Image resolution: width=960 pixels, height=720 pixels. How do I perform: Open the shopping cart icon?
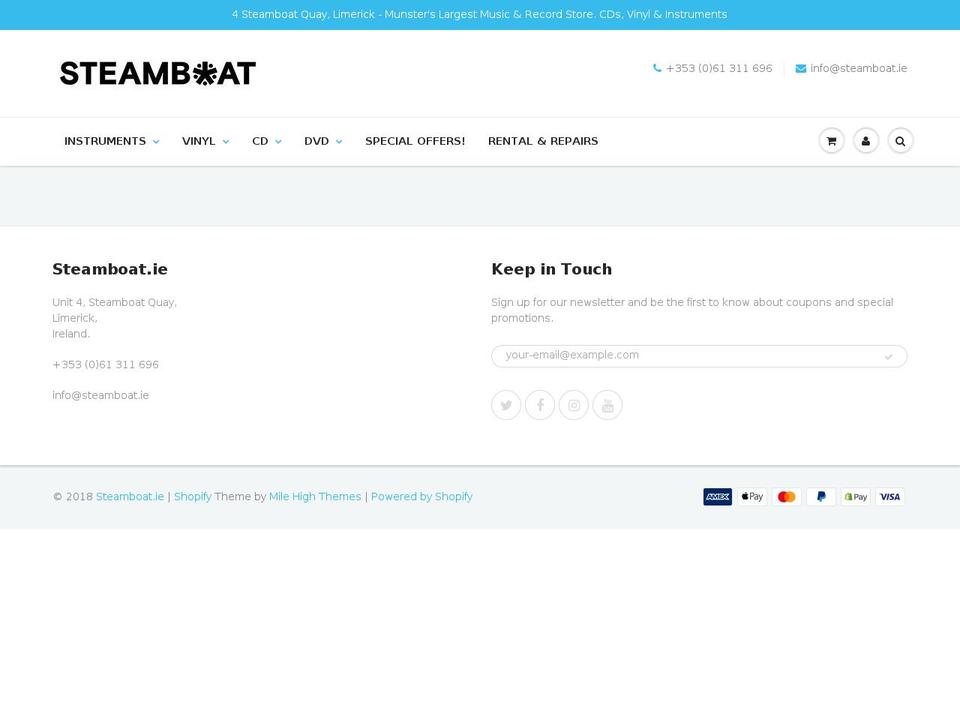click(831, 141)
